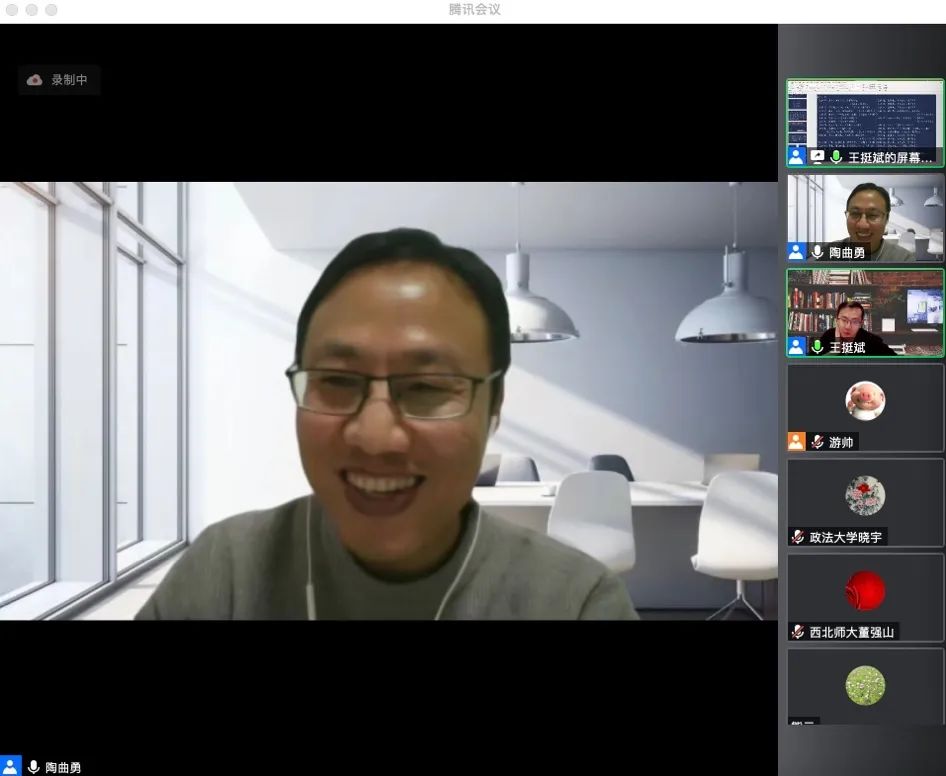Open 王挺斌's shared screen thumbnail
This screenshot has width=946, height=776.
[x=865, y=113]
